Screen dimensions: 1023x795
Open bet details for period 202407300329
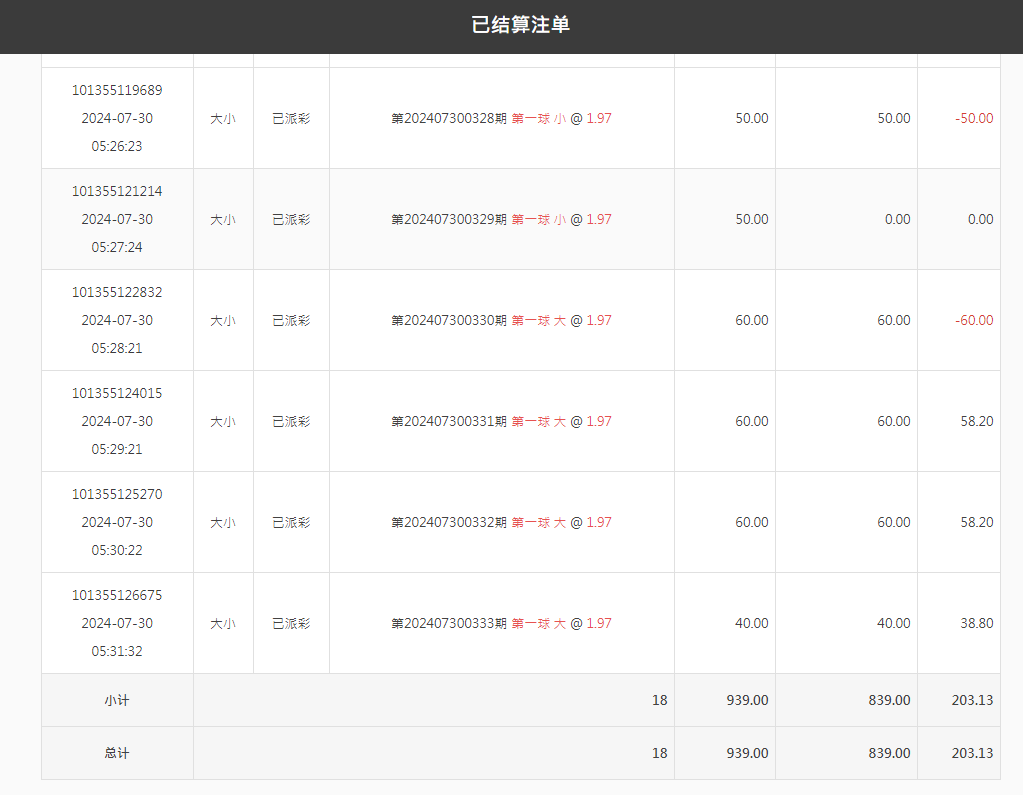[501, 219]
